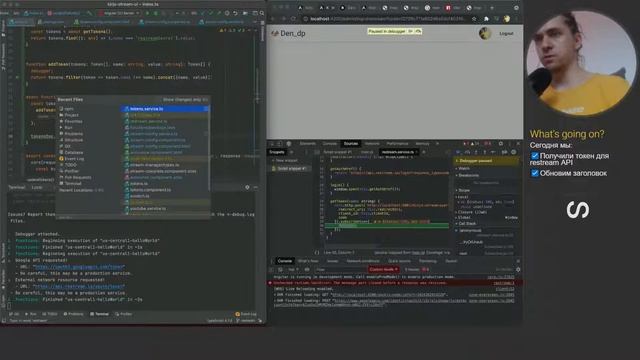Open Favorites tool window from Recent Files
This screenshot has height=360, width=640.
point(73,121)
